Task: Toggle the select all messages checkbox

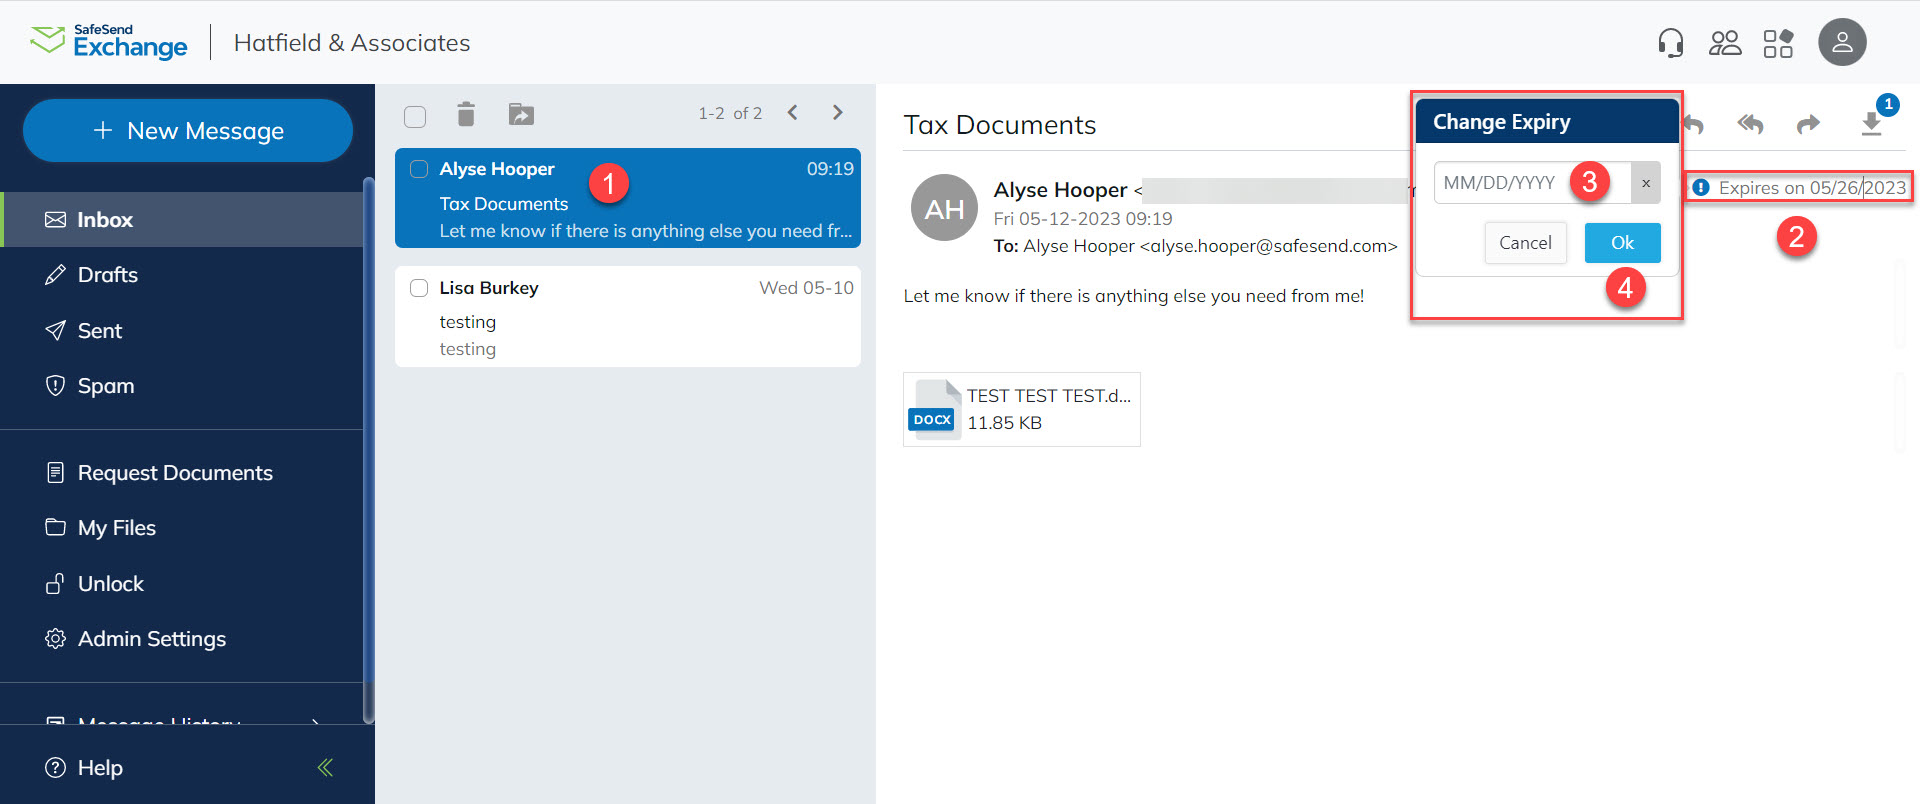Action: pyautogui.click(x=415, y=117)
